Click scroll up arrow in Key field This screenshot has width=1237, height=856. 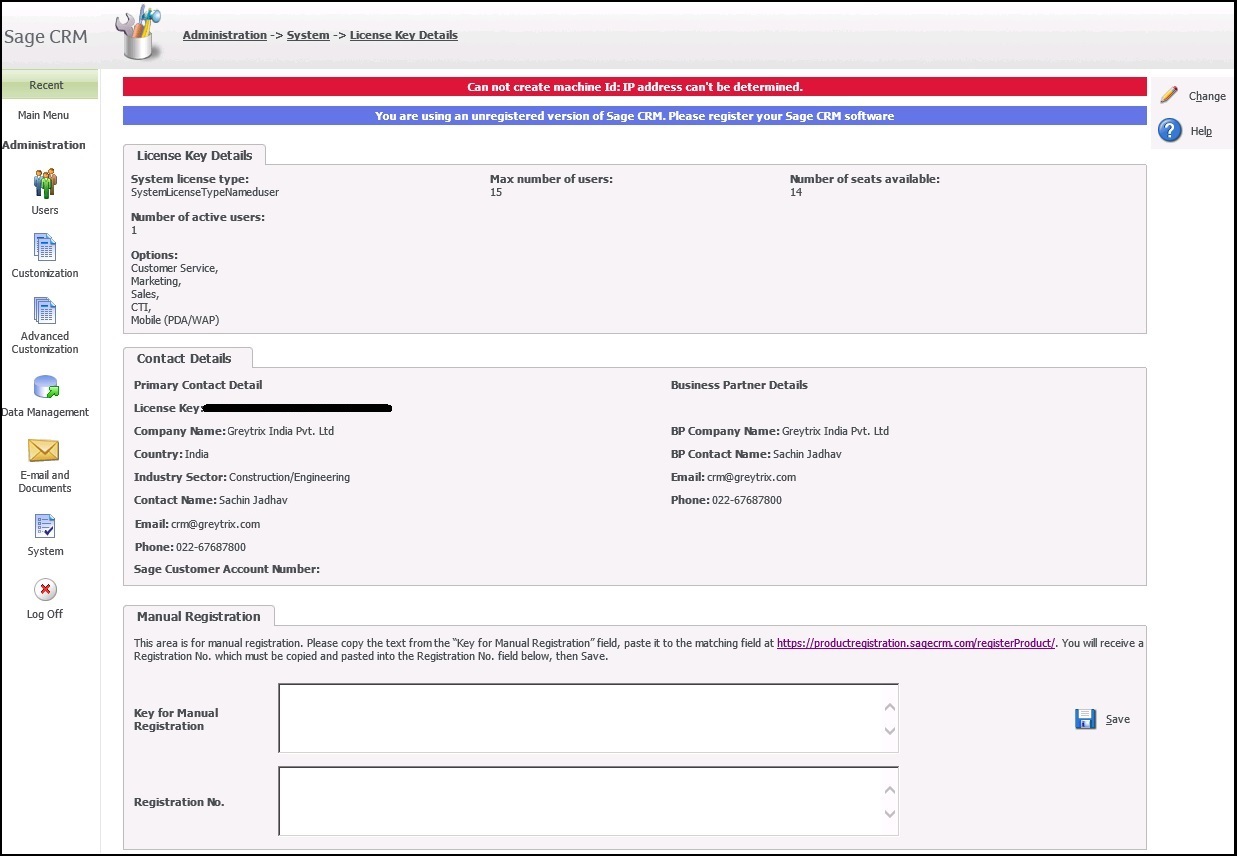point(890,707)
